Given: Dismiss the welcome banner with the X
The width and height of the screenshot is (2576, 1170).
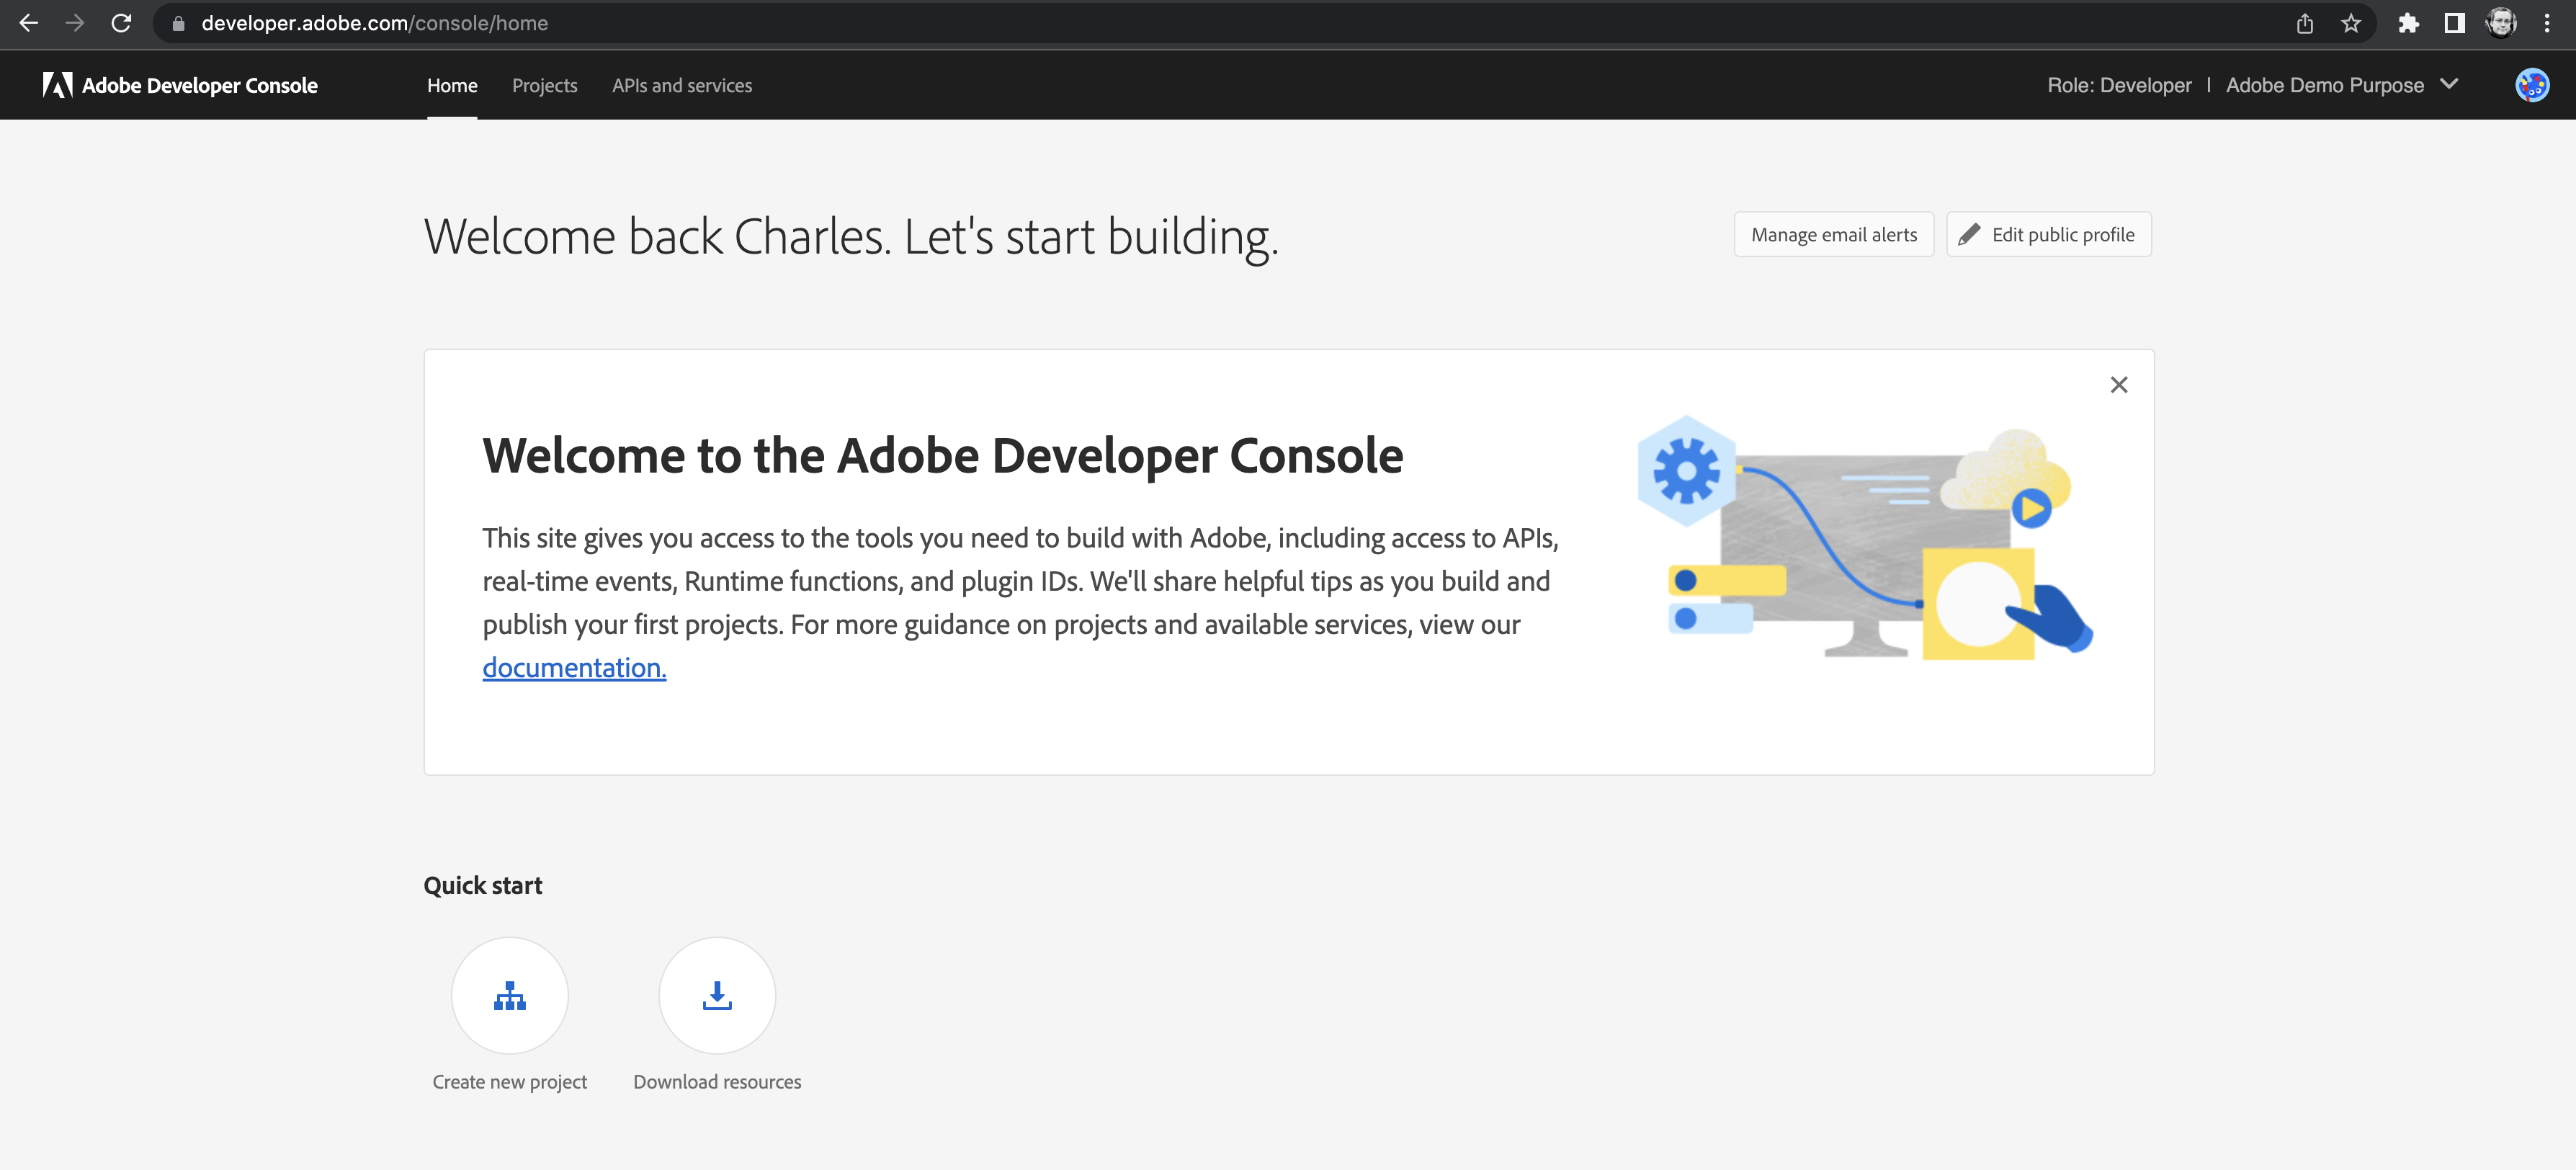Looking at the screenshot, I should [x=2118, y=385].
